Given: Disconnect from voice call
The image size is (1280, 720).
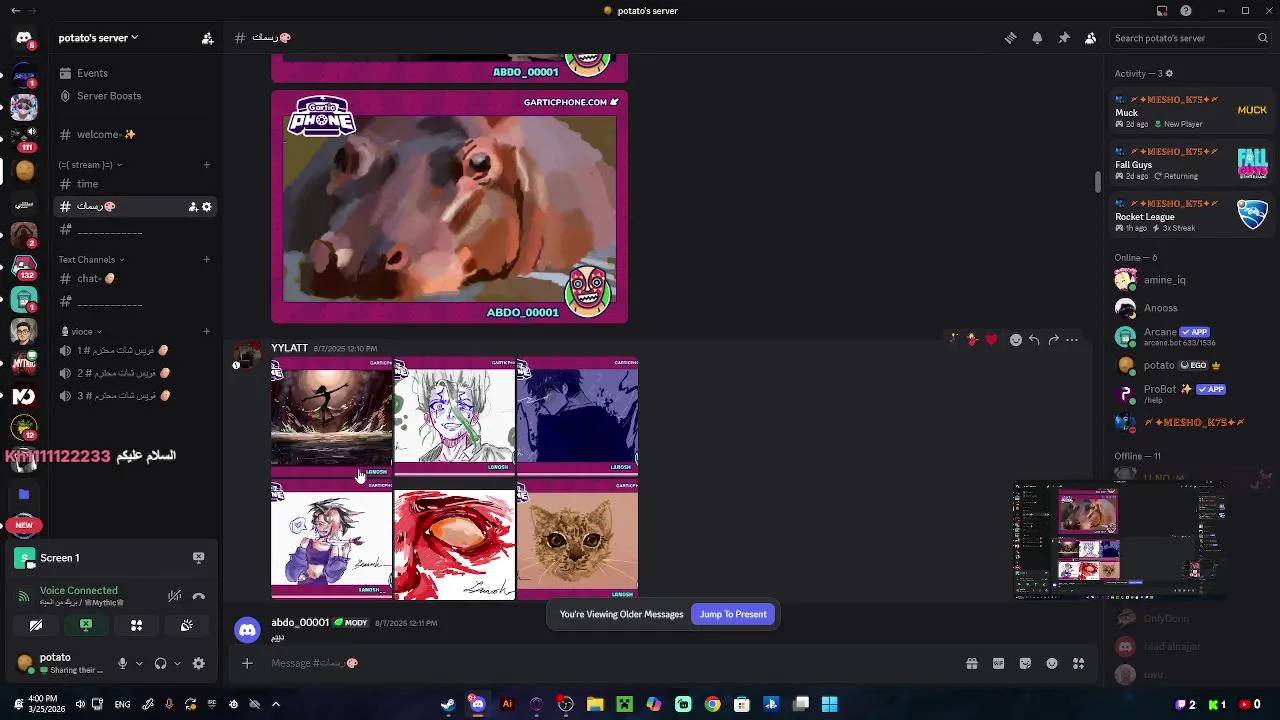Looking at the screenshot, I should [x=198, y=596].
